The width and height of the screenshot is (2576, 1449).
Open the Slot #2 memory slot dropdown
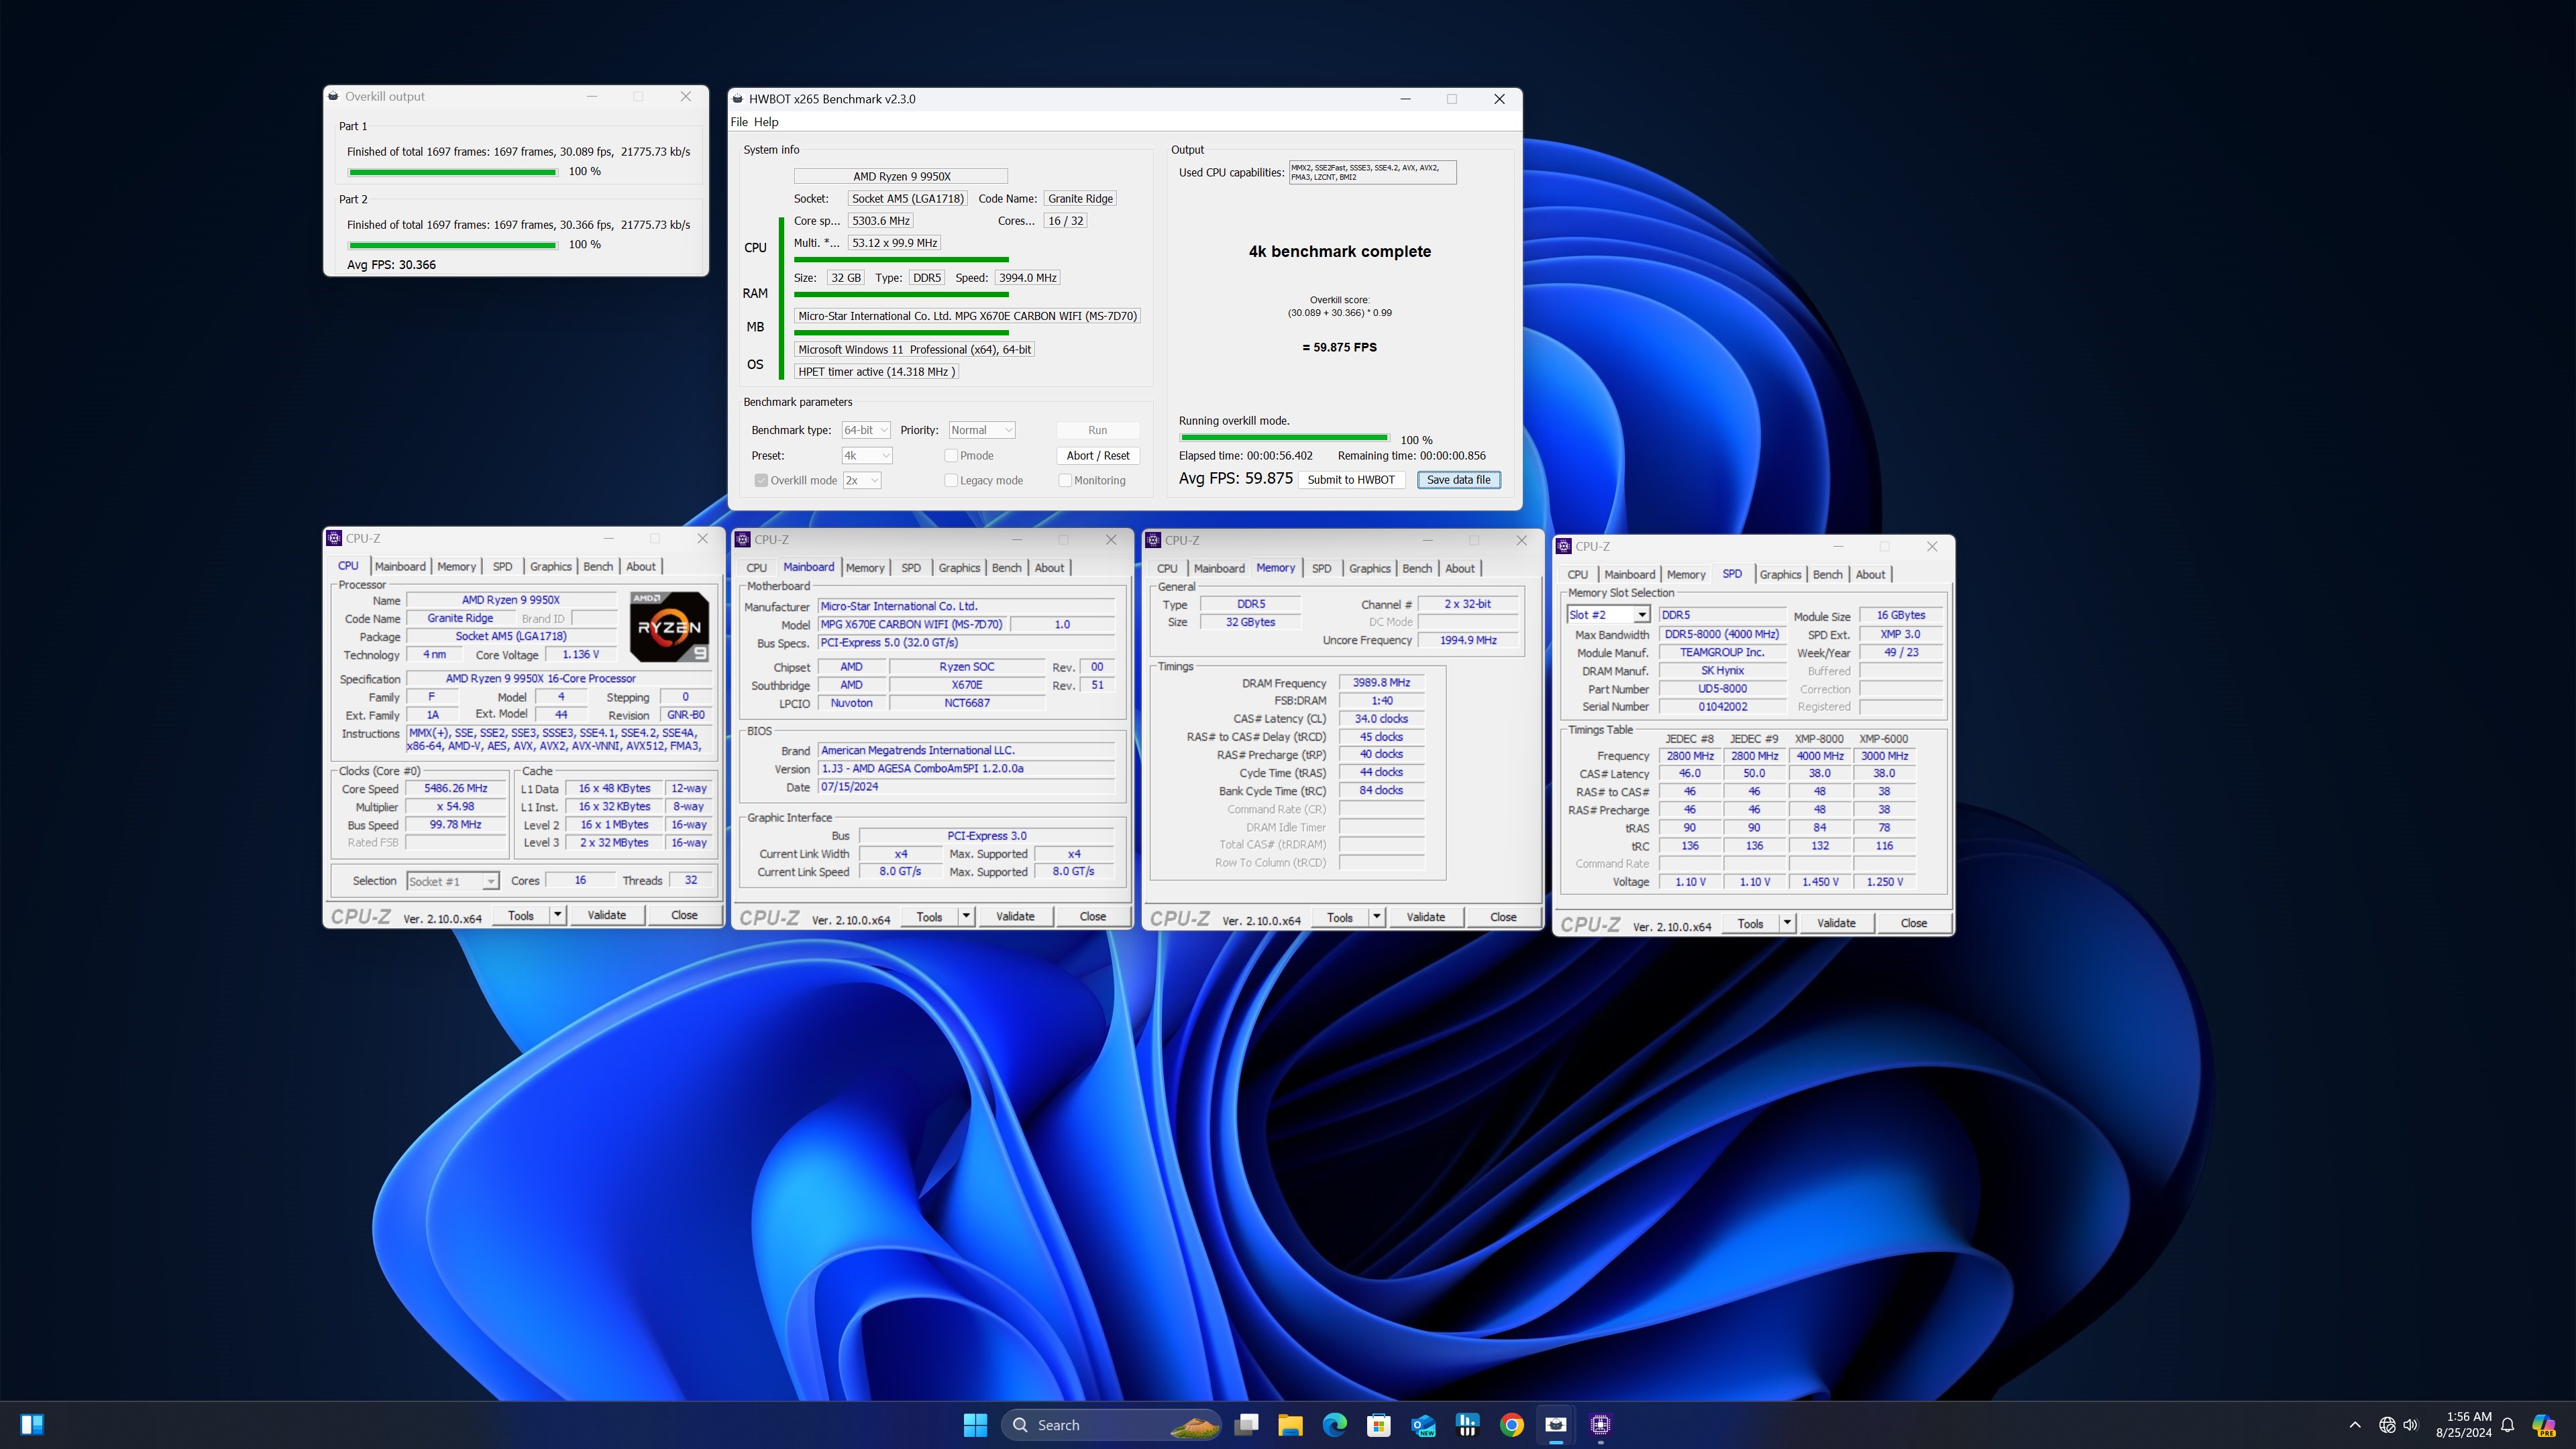pos(1608,615)
